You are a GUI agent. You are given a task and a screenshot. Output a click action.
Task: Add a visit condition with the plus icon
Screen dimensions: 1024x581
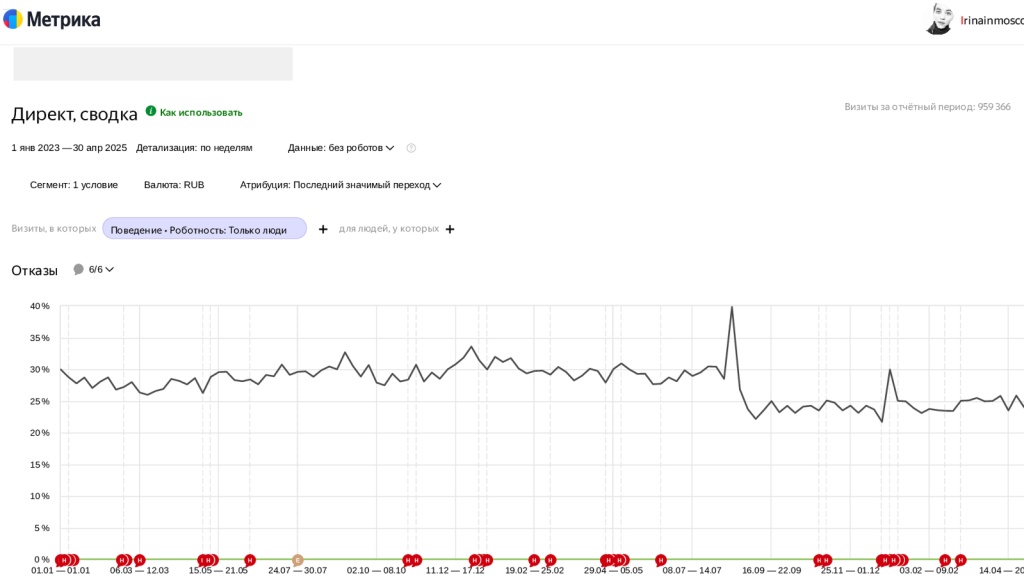point(323,229)
